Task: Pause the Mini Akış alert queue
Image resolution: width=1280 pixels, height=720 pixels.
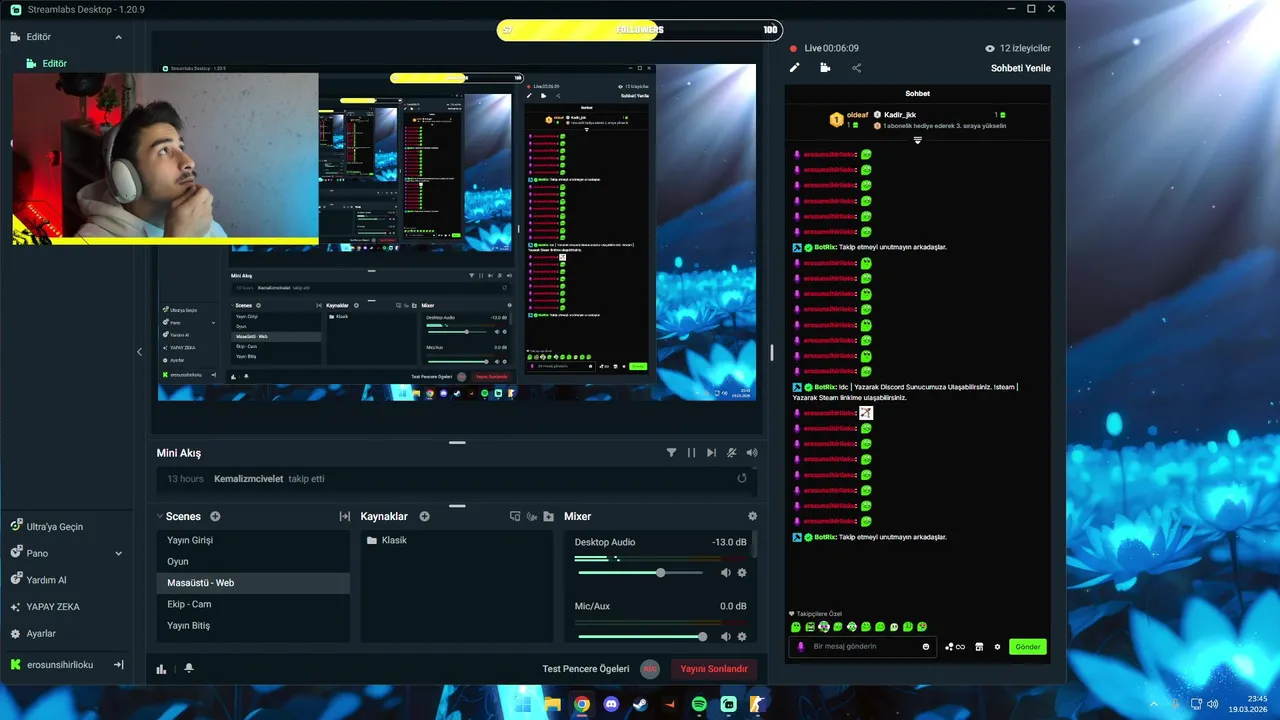Action: click(x=691, y=453)
